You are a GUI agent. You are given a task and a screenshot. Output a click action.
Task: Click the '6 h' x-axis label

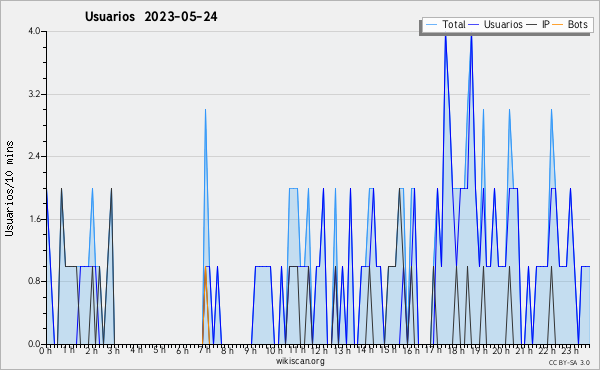pos(182,351)
